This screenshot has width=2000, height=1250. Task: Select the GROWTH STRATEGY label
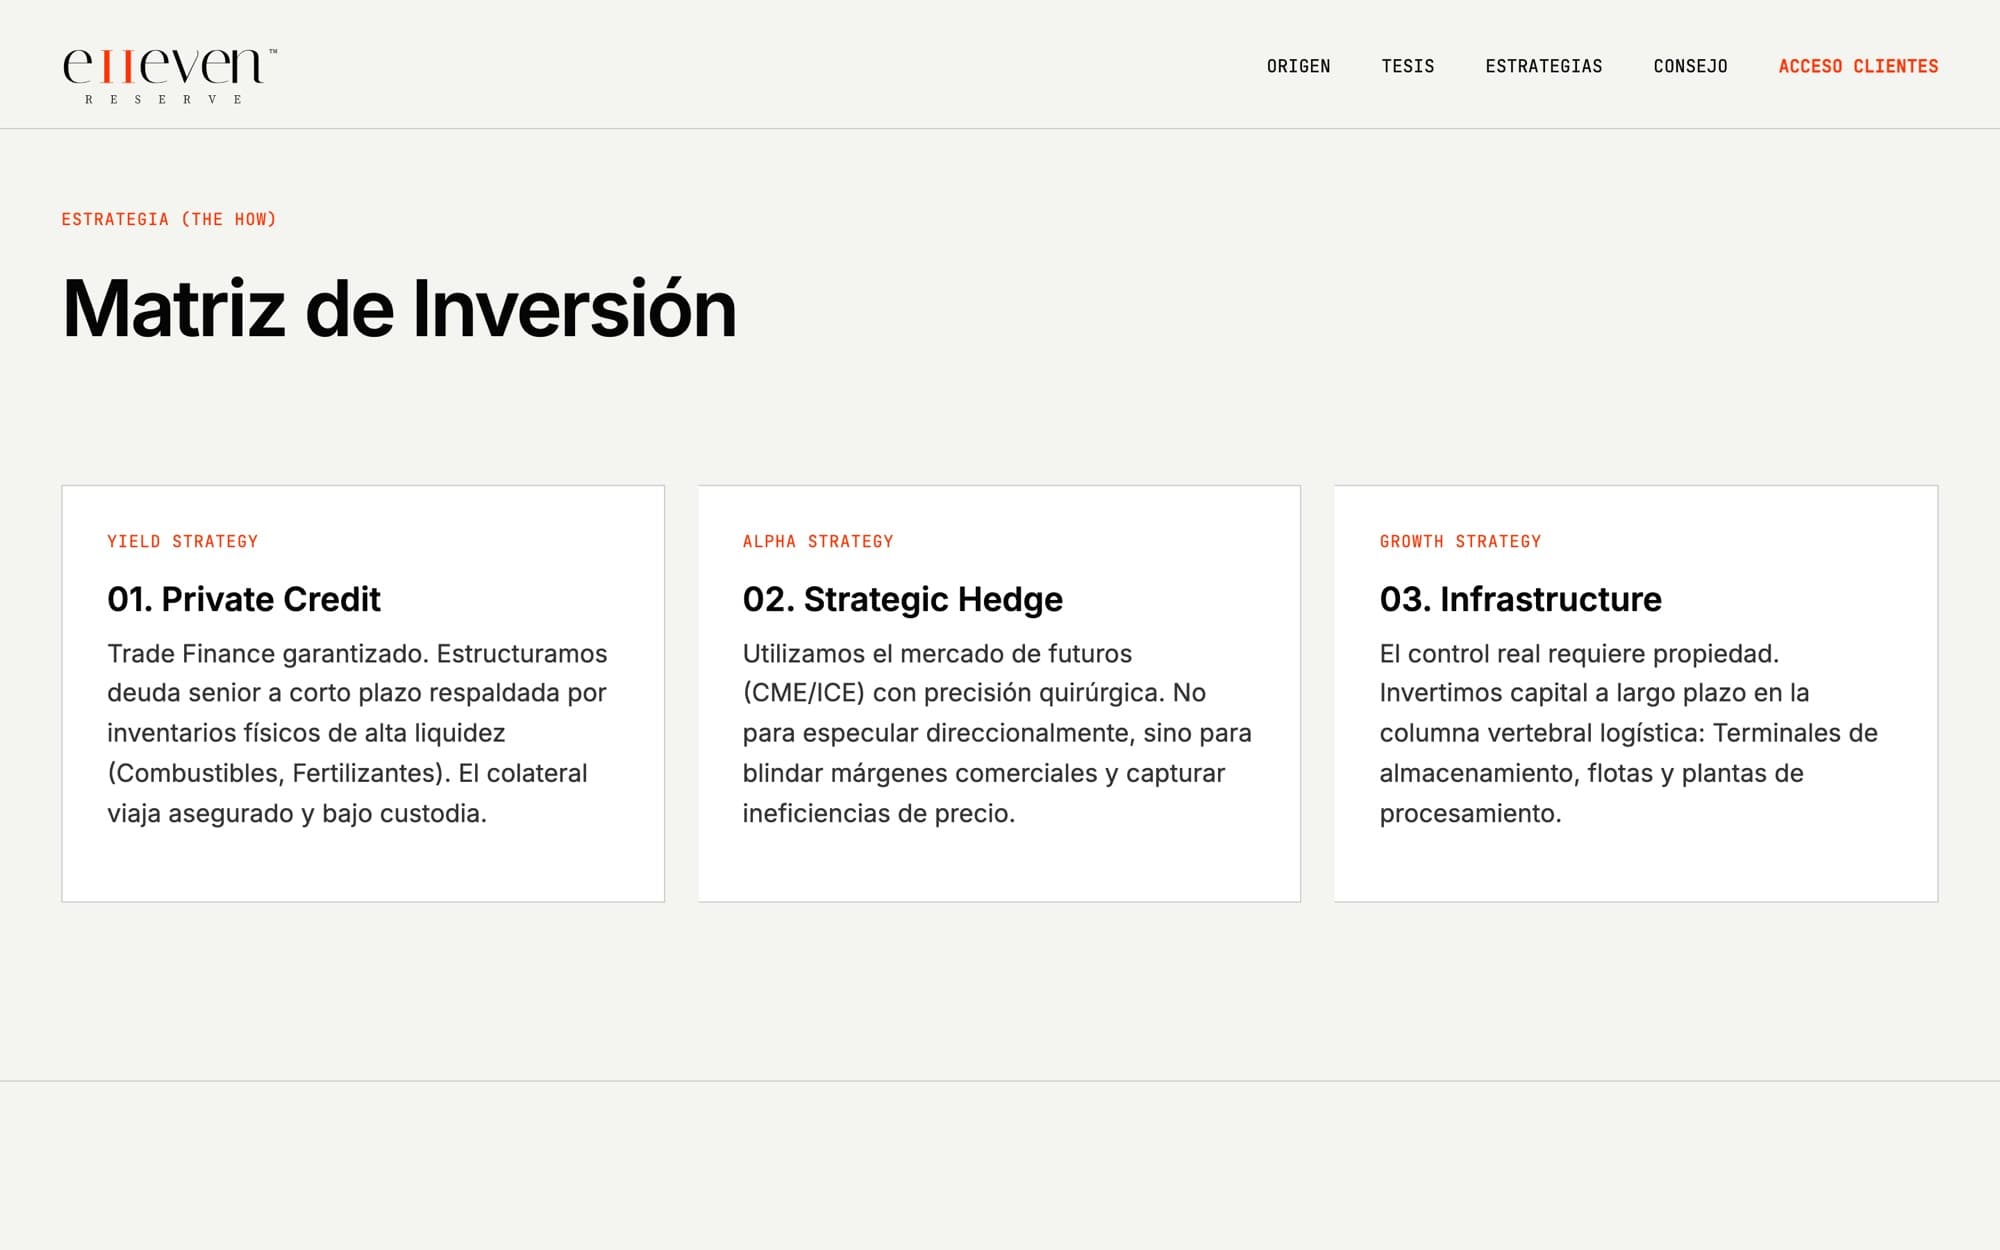point(1460,541)
